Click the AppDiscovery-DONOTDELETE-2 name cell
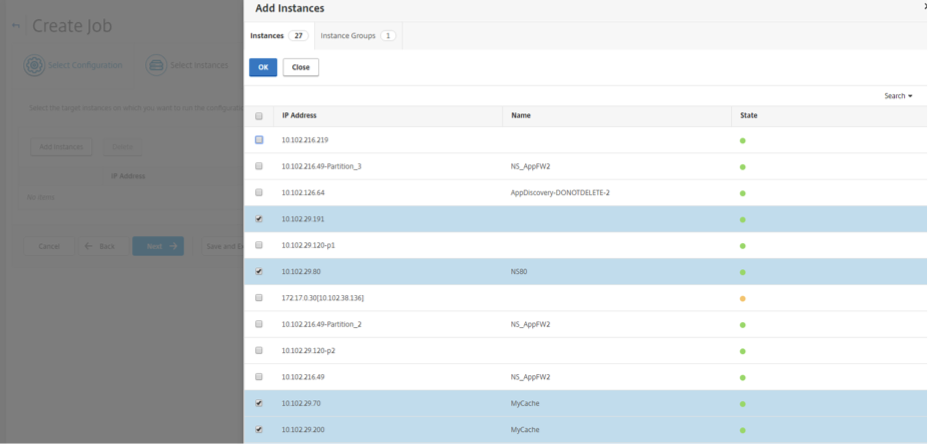 click(x=560, y=192)
